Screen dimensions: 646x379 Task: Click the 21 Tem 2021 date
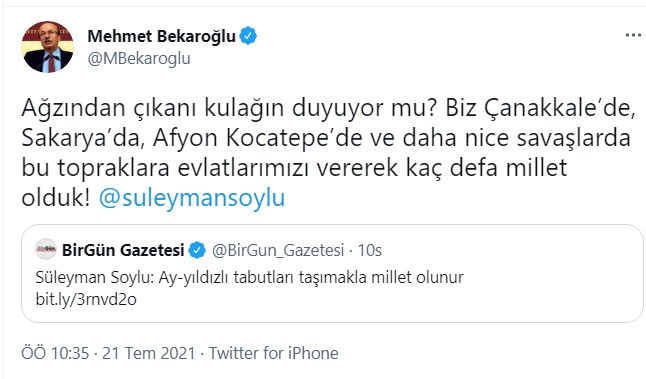pyautogui.click(x=149, y=353)
